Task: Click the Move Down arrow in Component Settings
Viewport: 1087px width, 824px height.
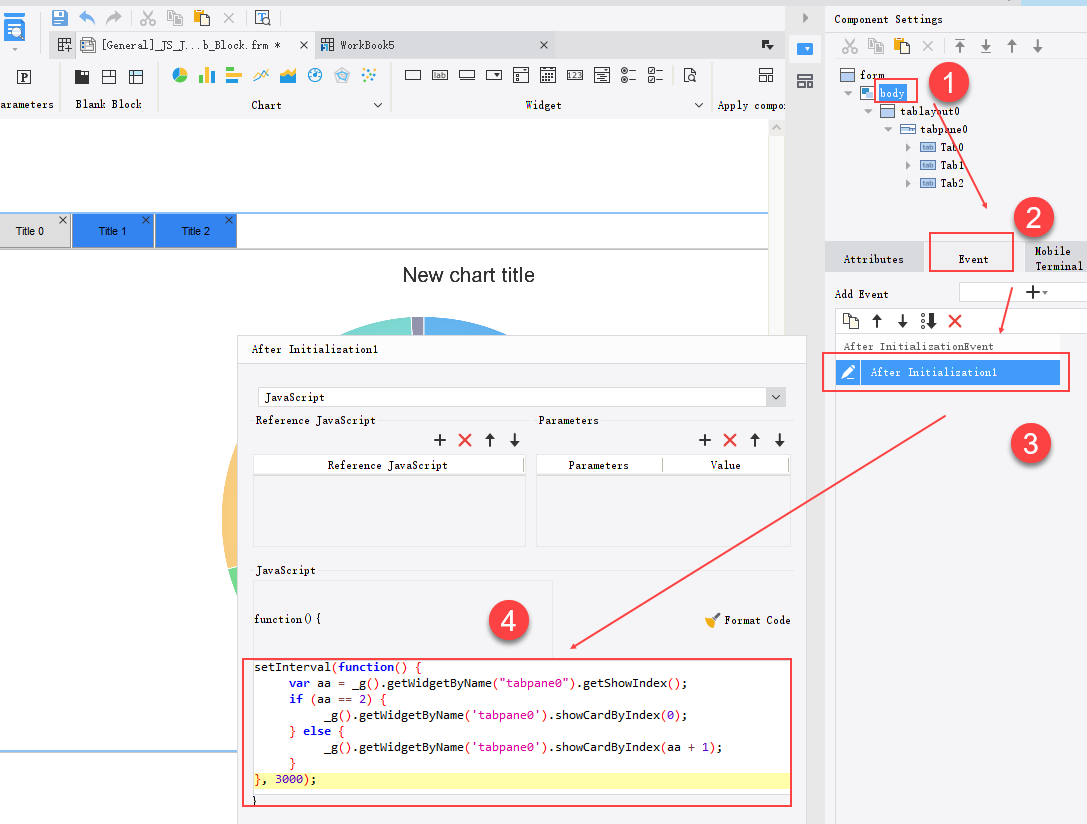Action: 1038,46
